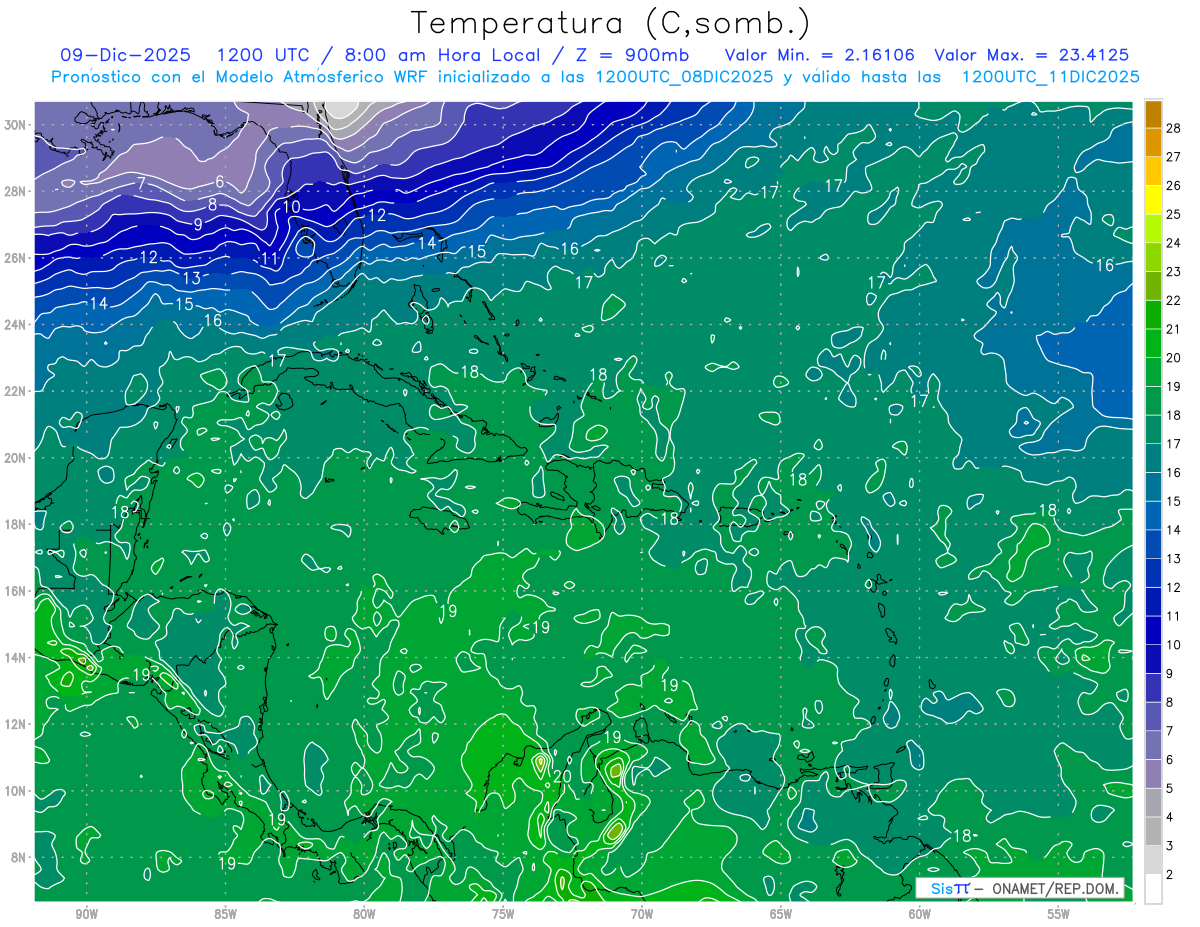The width and height of the screenshot is (1200, 927).
Task: Select the date text '09-Dic-2025'
Action: [128, 55]
